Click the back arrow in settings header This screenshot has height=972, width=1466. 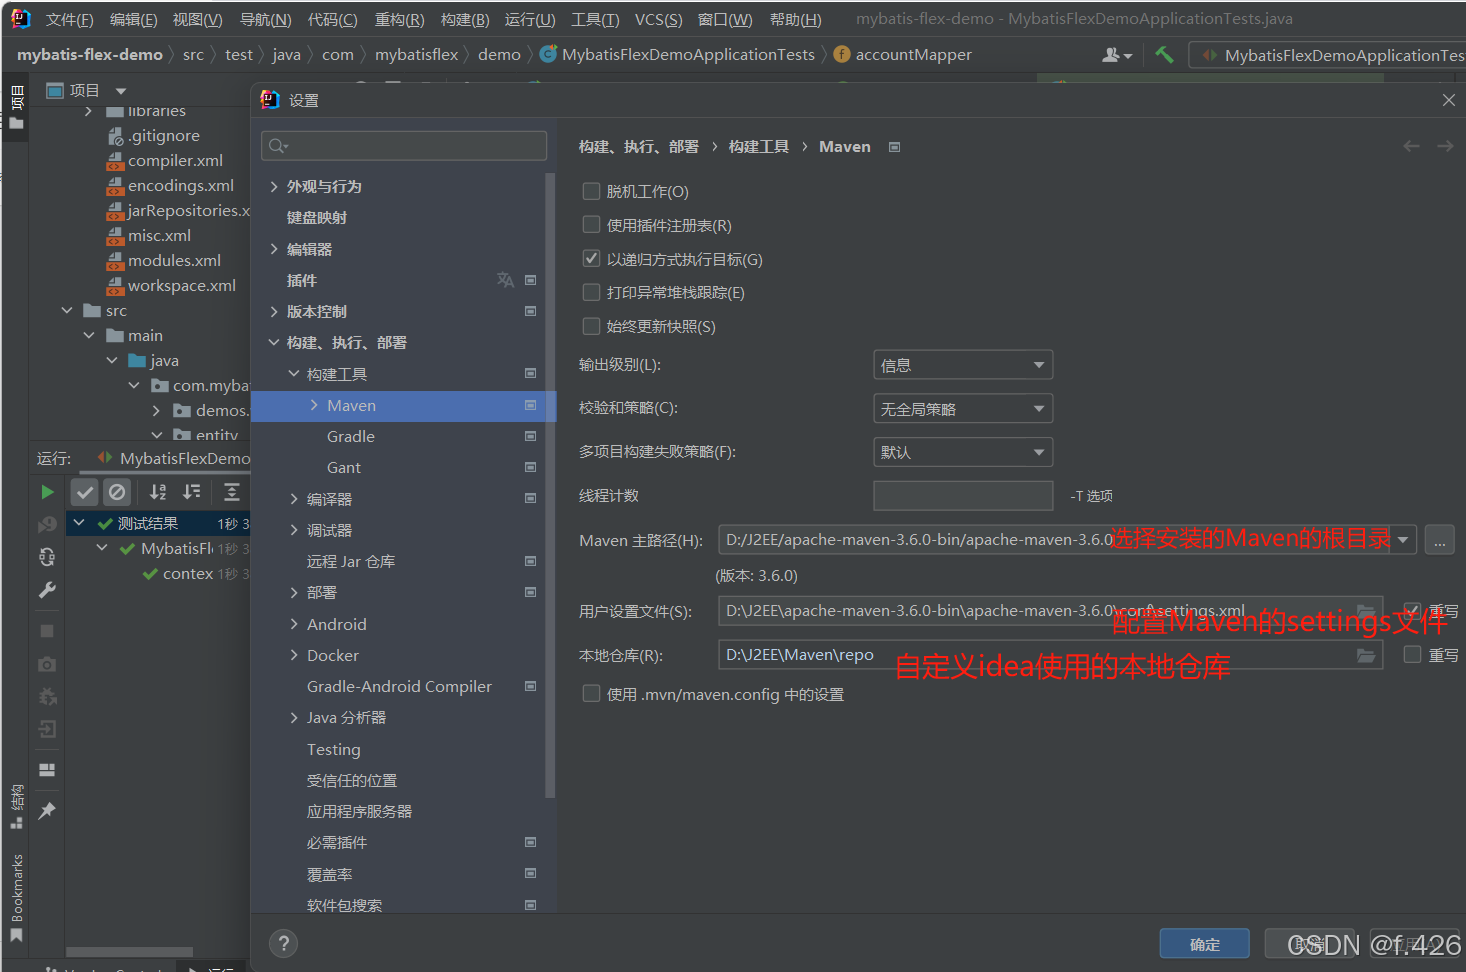tap(1411, 146)
